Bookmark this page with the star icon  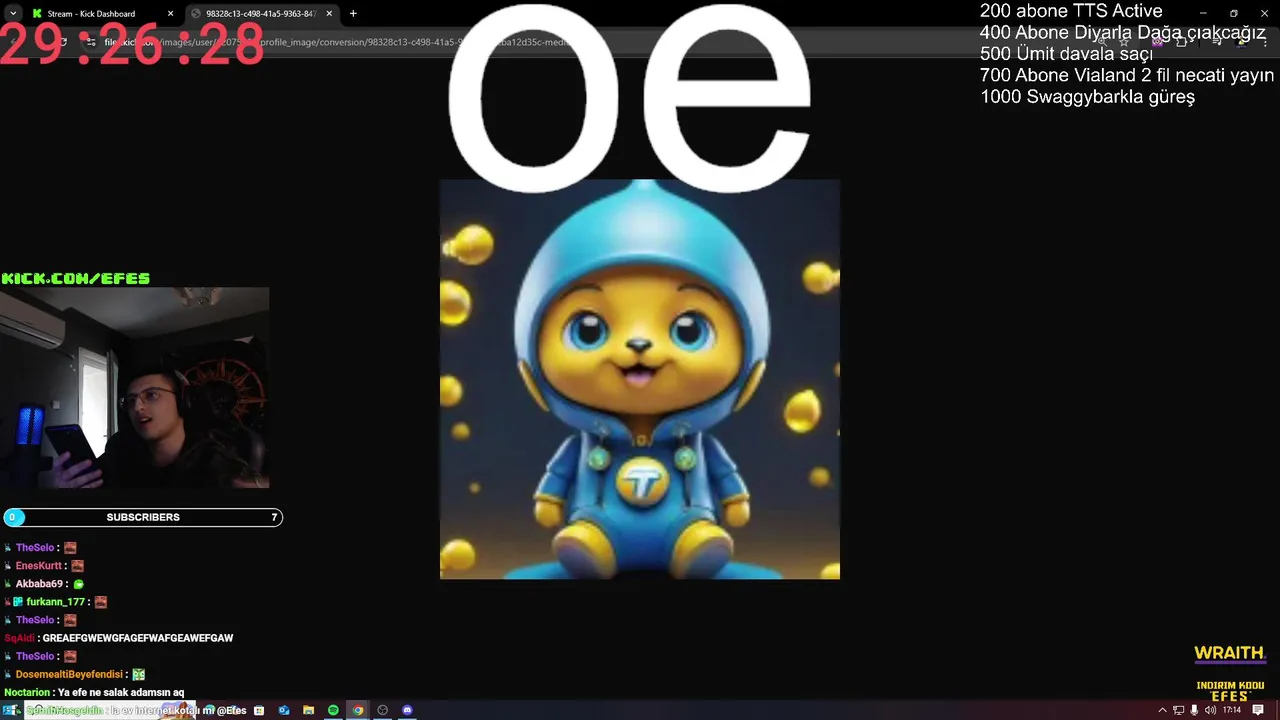point(1124,42)
